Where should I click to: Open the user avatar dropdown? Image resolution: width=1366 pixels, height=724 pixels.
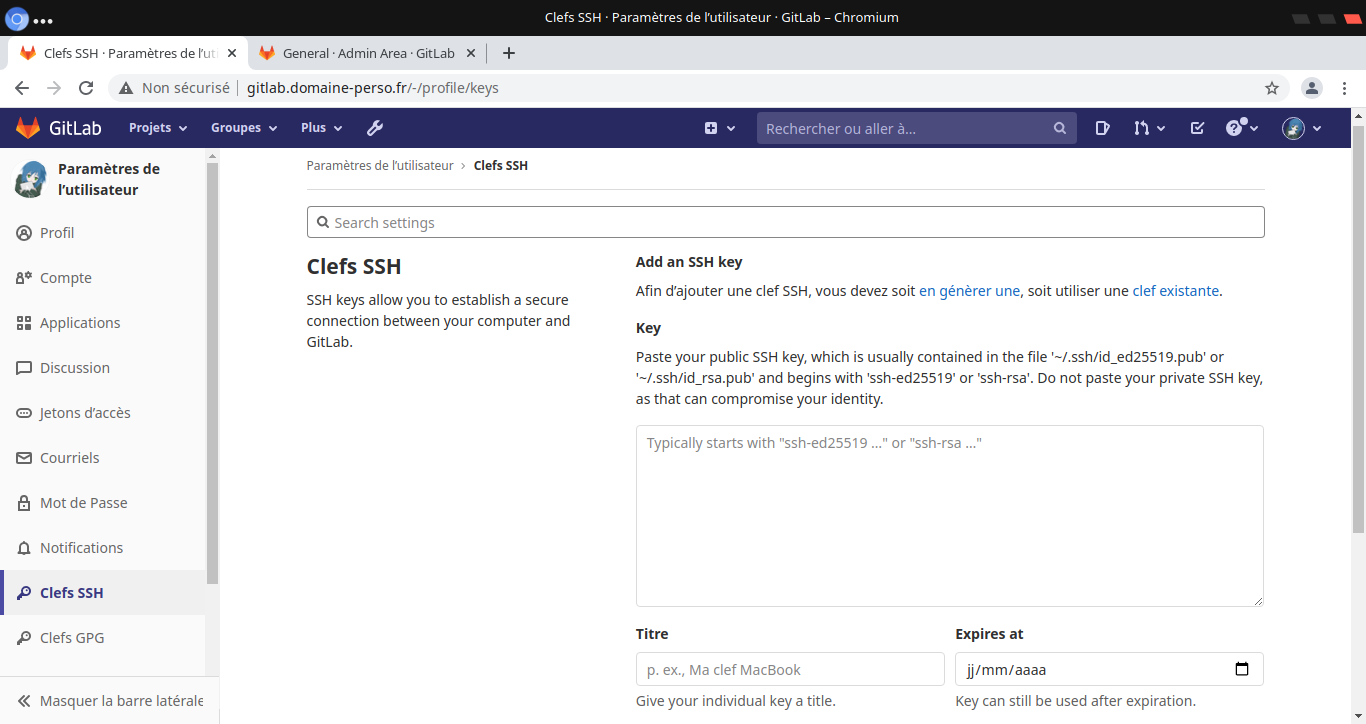tap(1302, 128)
